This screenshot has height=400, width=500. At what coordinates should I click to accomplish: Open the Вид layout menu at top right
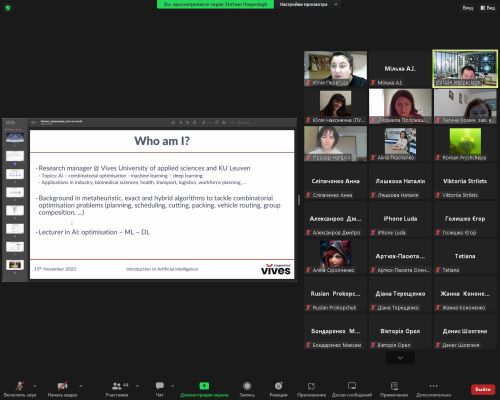point(487,8)
